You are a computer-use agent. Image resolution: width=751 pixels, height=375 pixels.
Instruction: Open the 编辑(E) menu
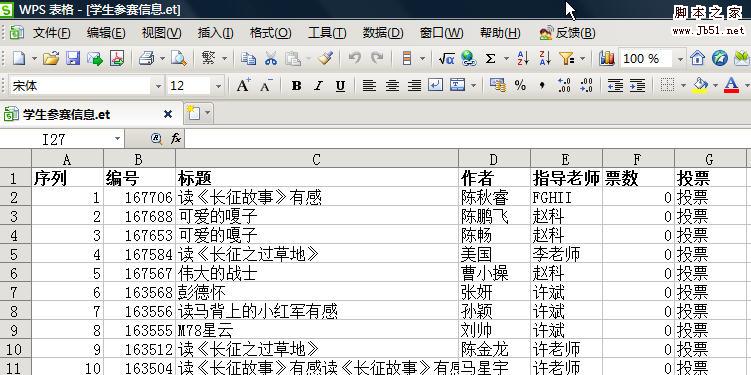point(106,33)
